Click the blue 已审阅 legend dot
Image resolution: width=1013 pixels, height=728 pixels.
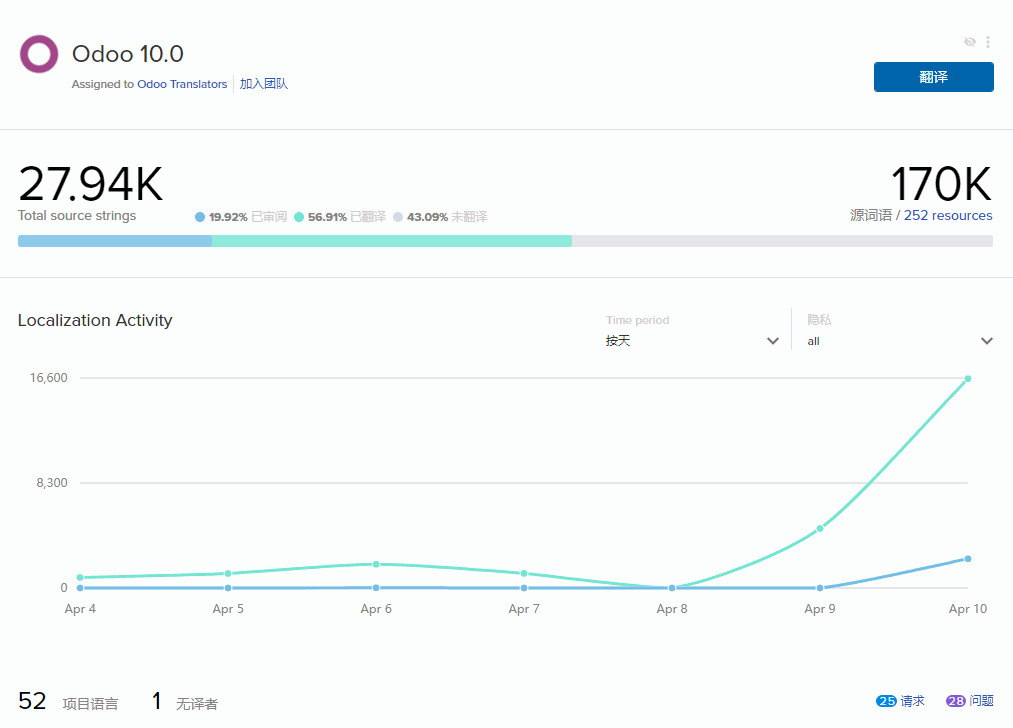tap(200, 217)
